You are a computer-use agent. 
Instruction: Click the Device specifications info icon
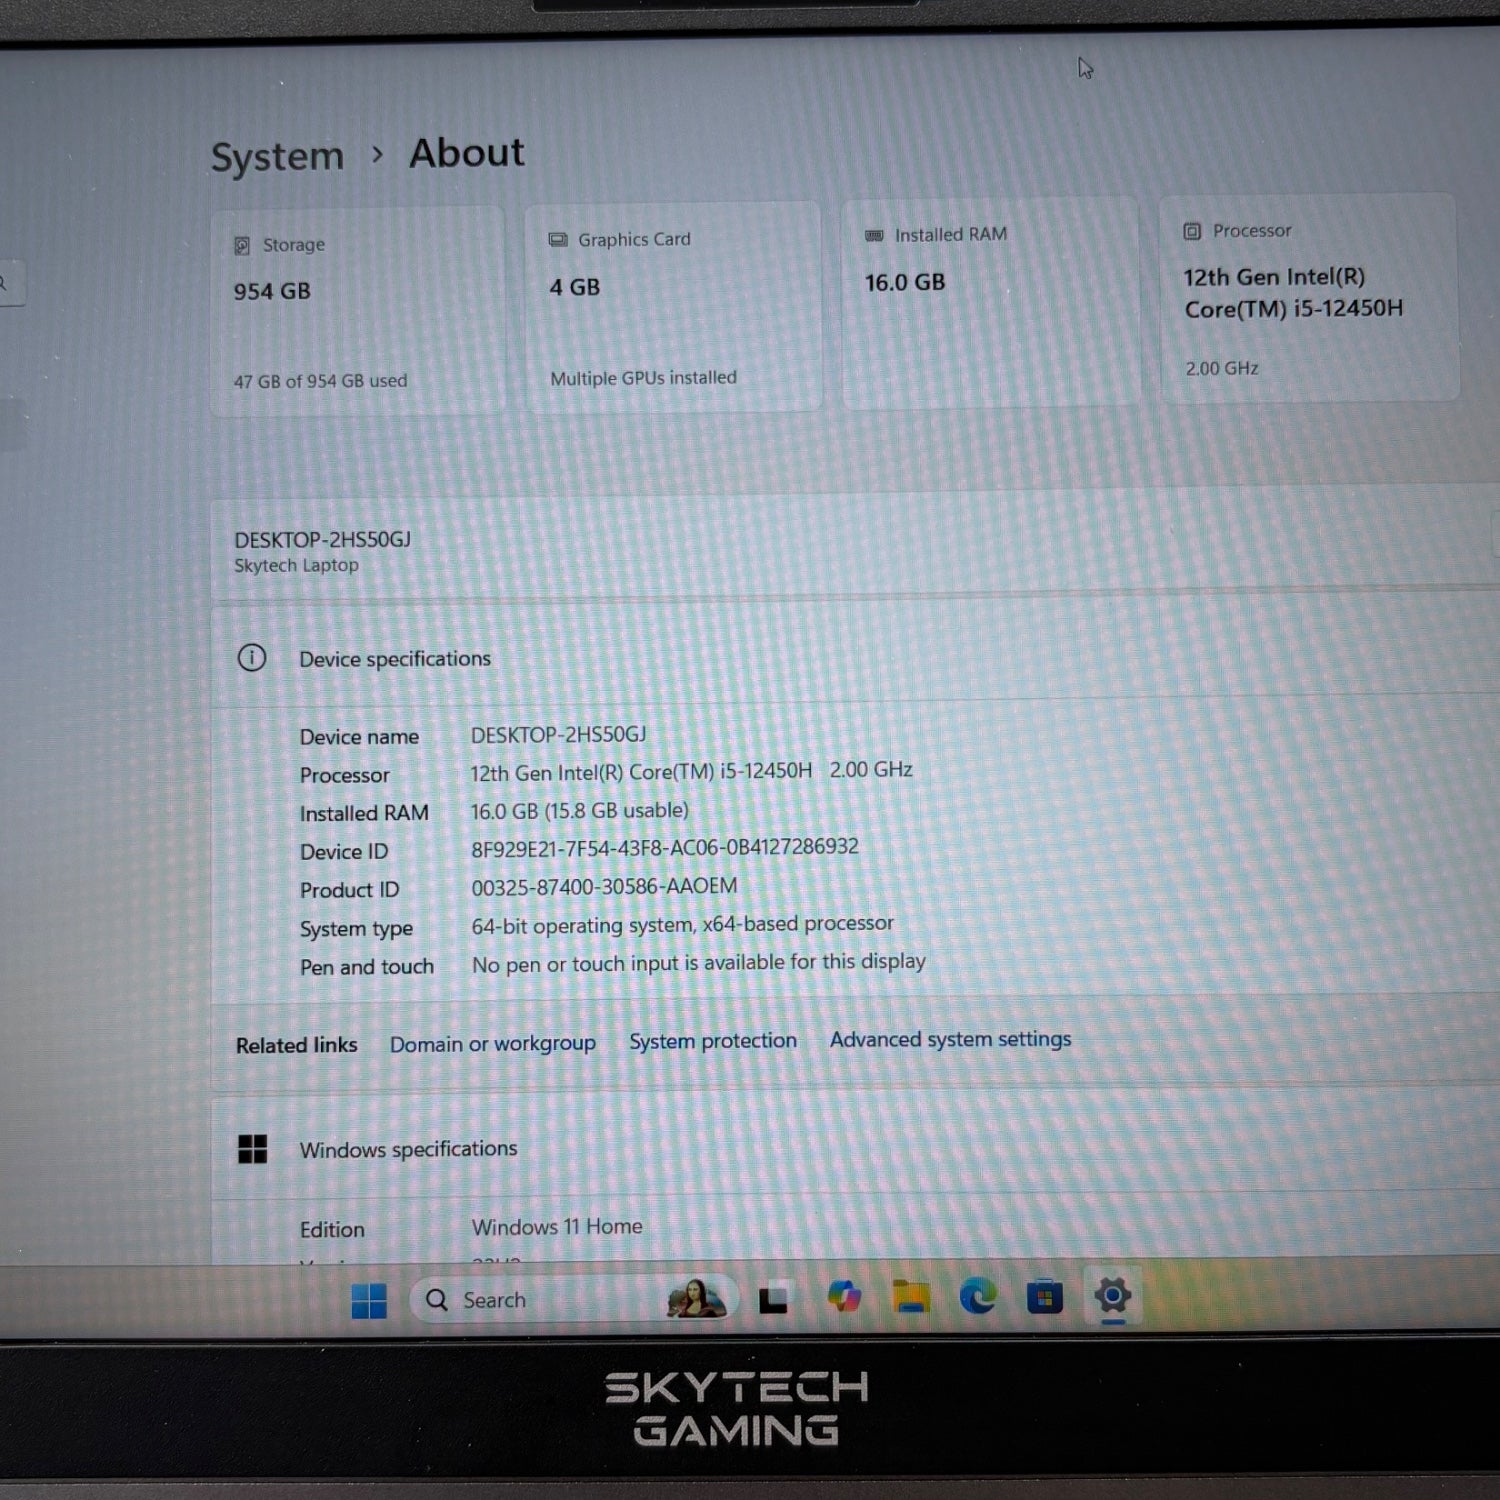[x=252, y=658]
